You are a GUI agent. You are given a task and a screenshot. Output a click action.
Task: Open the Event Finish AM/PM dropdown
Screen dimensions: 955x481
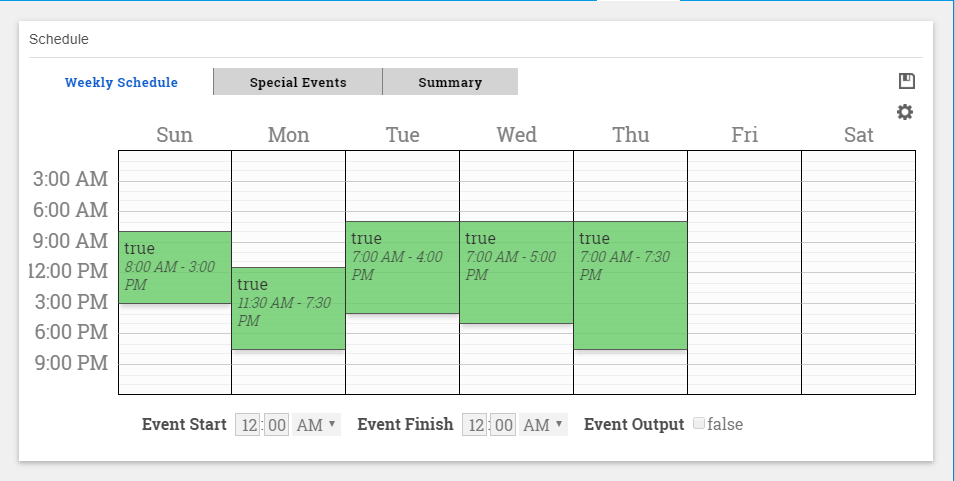[x=544, y=425]
